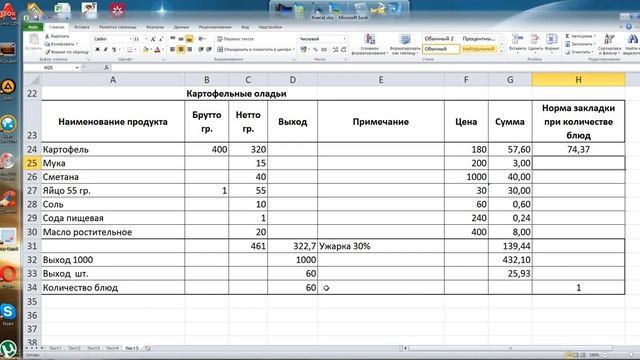Viewport: 640px width, 360px height.
Task: Increase the number of decimal places
Action: pos(335,49)
